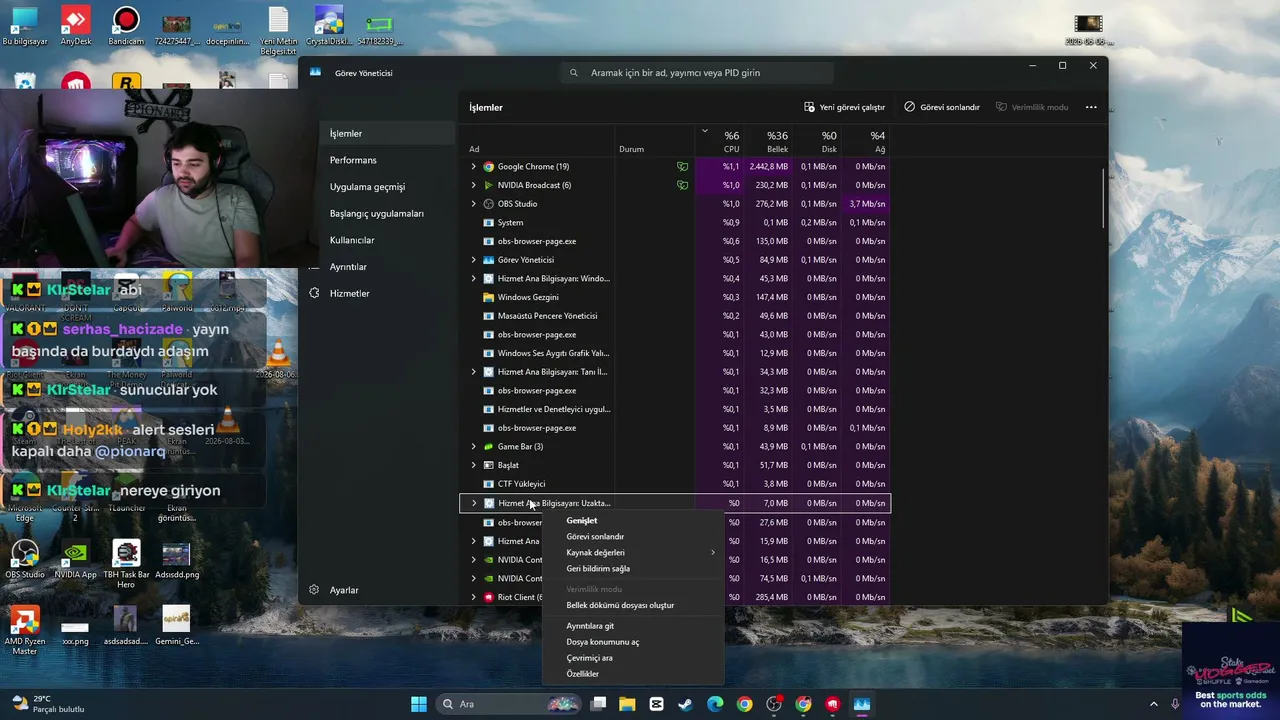1280x720 pixels.
Task: Choose Genişlet in the context menu
Action: pyautogui.click(x=632, y=520)
